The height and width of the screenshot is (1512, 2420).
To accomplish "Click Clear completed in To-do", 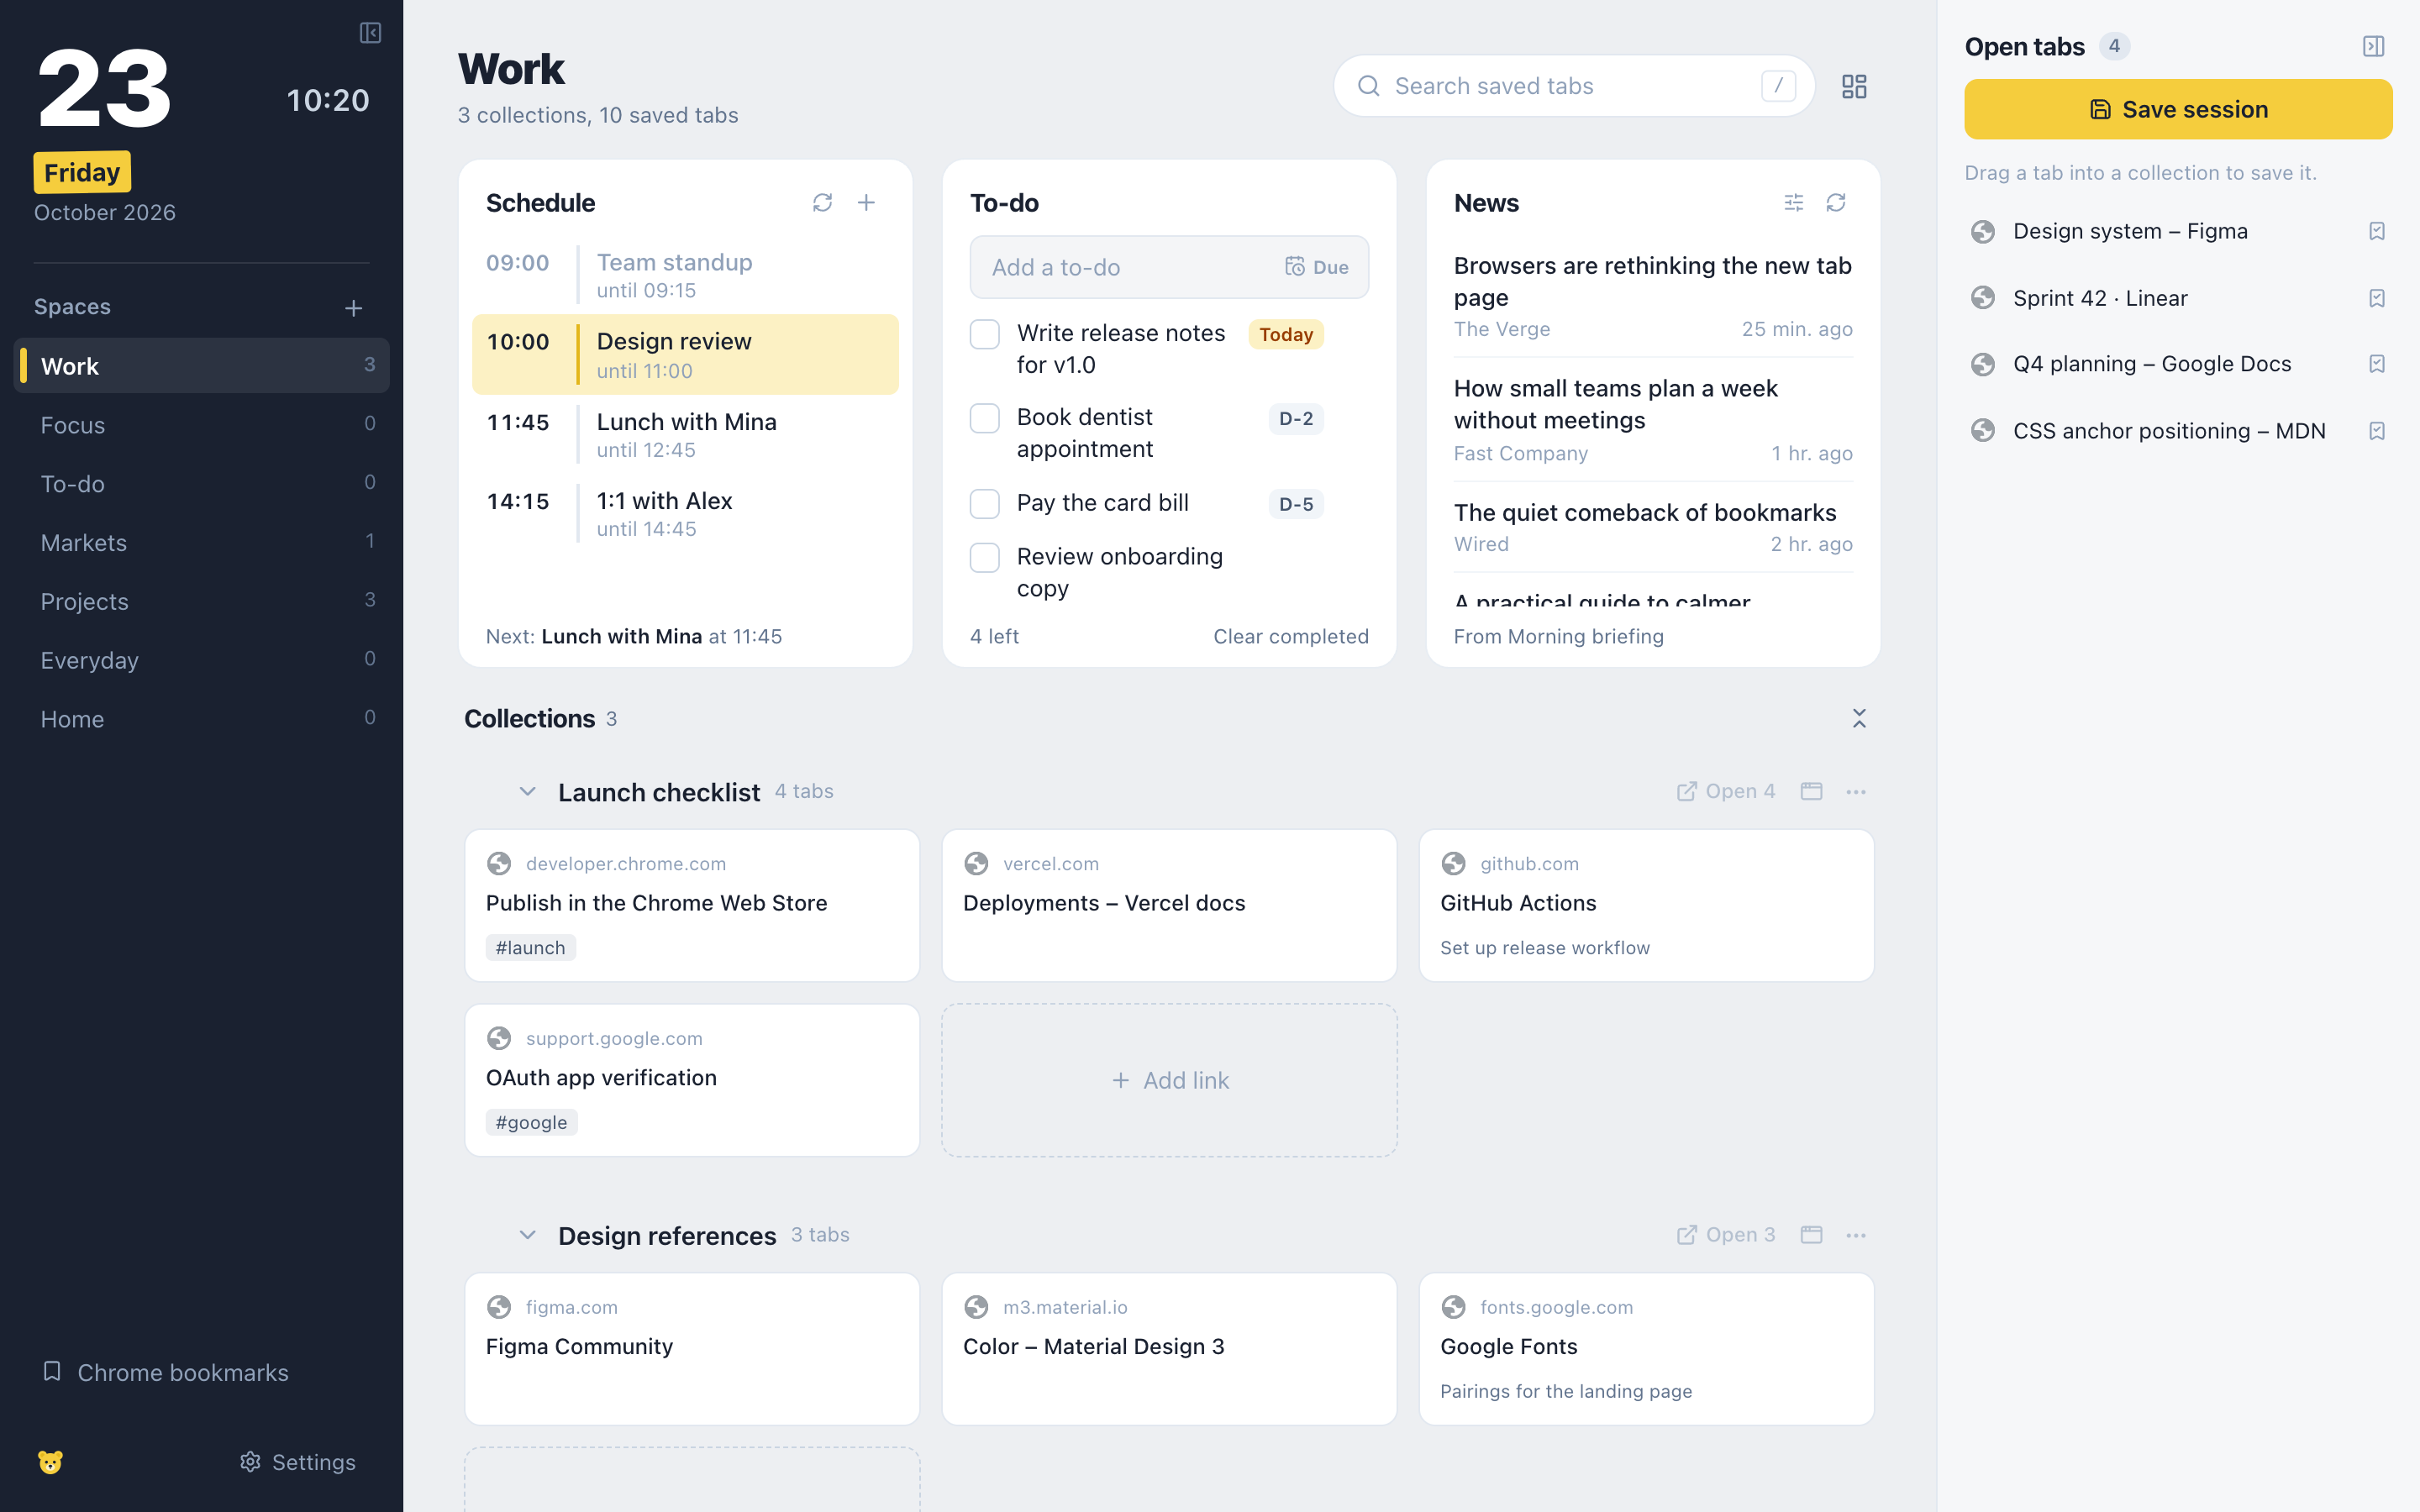I will [x=1290, y=636].
